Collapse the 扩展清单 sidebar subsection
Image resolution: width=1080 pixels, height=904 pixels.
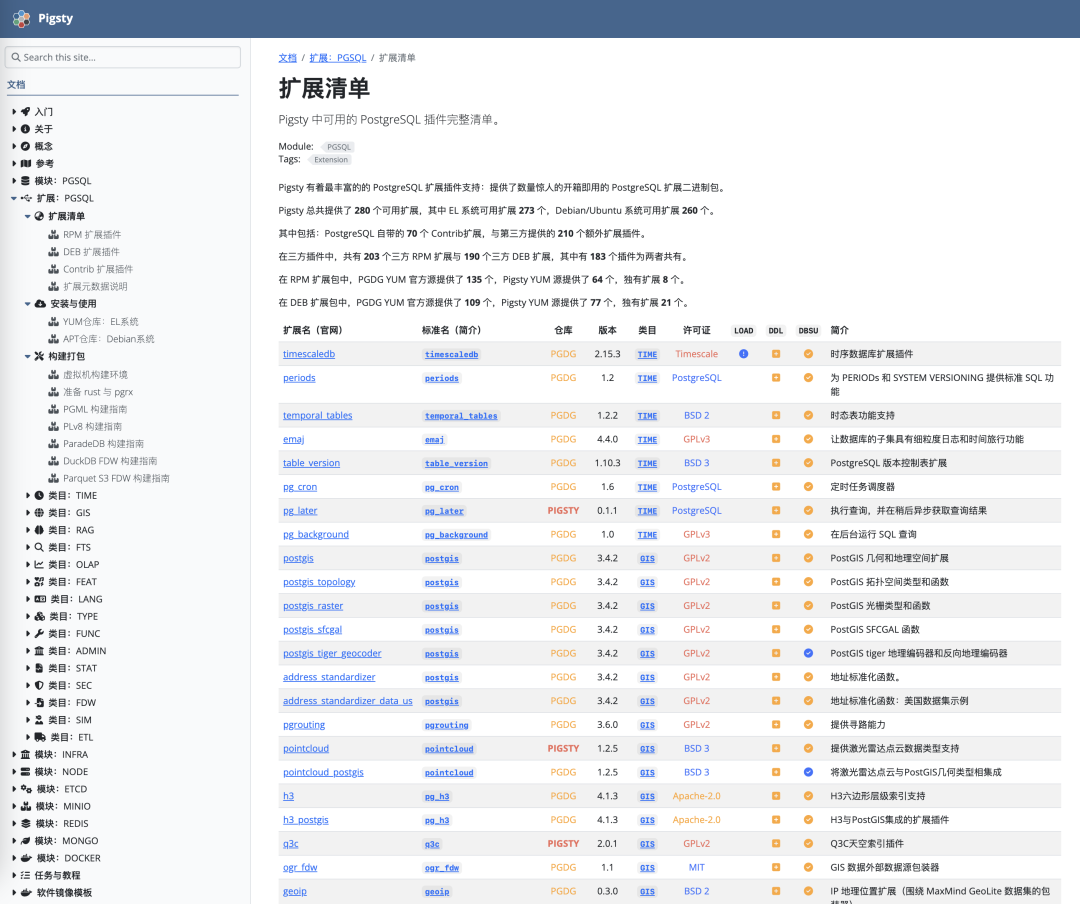pos(28,216)
